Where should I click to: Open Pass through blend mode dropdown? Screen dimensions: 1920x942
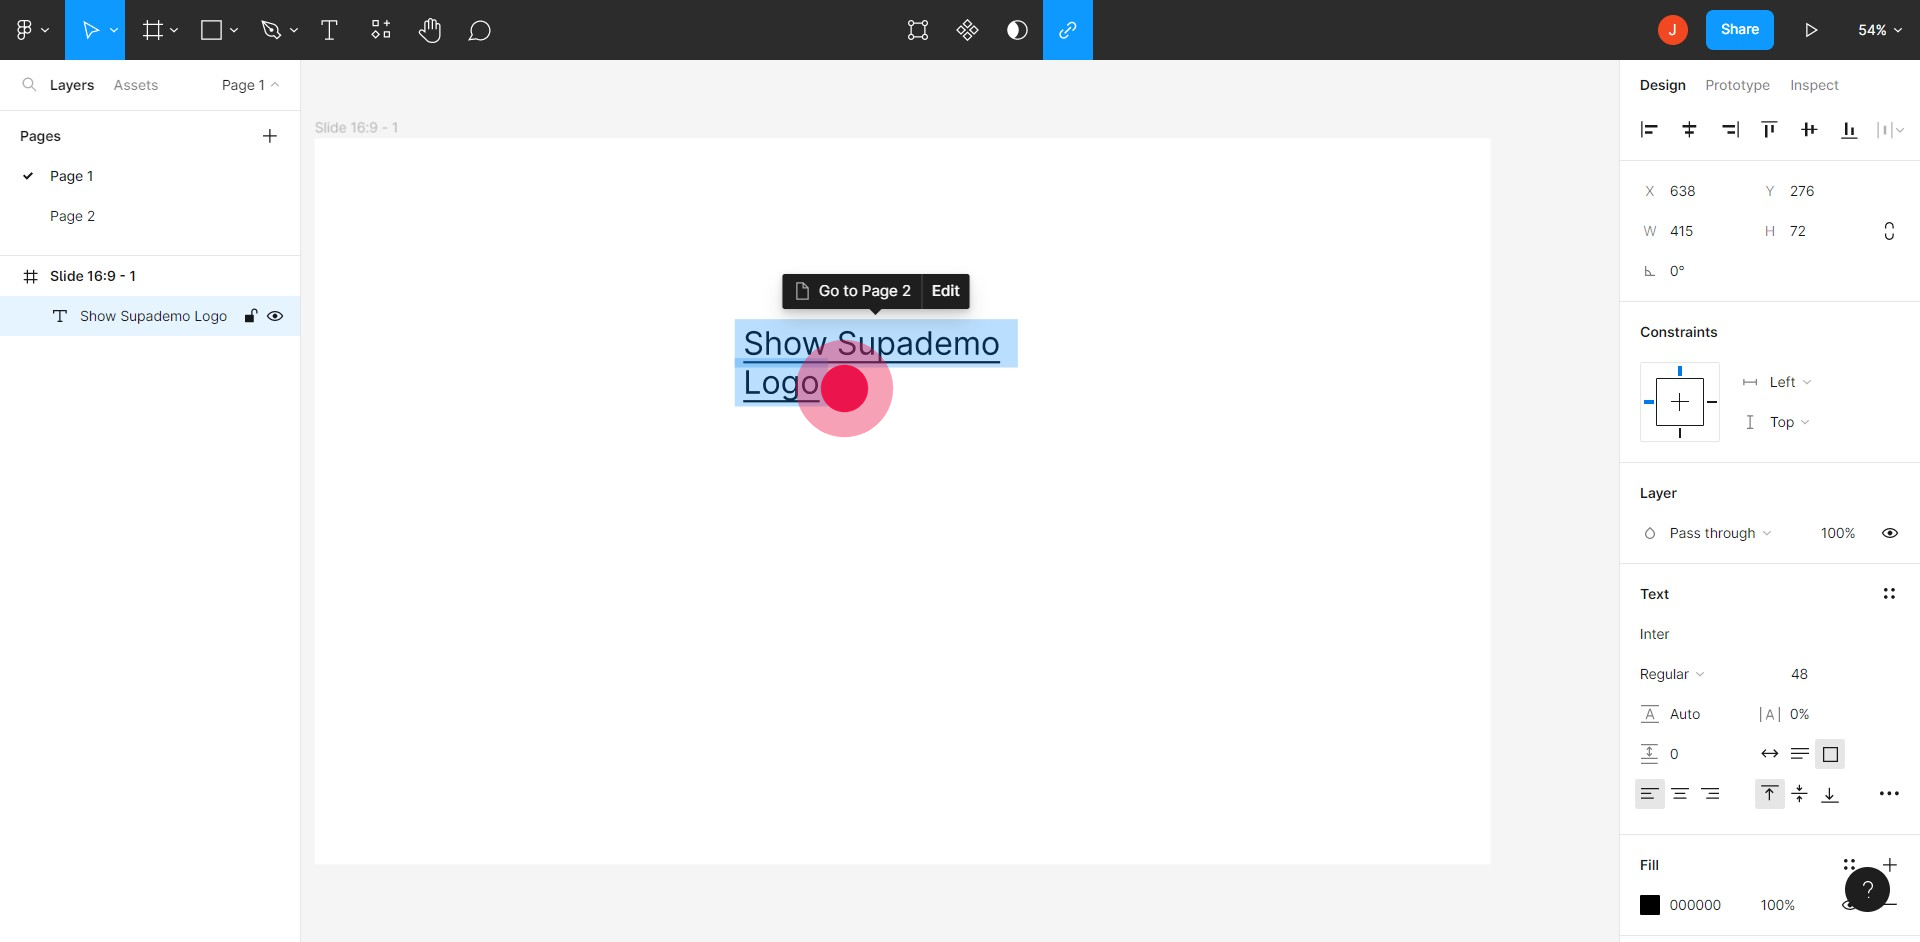[x=1720, y=533]
